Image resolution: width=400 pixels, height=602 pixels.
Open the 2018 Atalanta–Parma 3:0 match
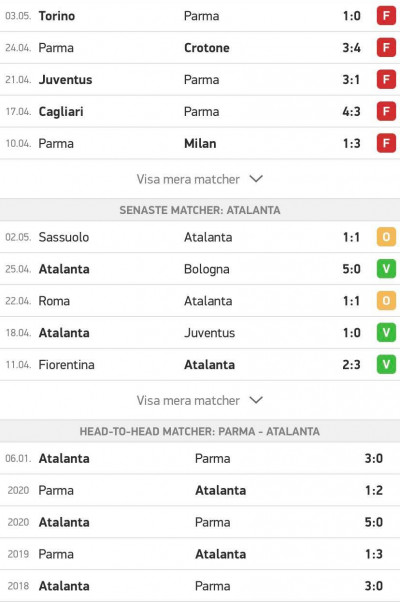(x=200, y=585)
